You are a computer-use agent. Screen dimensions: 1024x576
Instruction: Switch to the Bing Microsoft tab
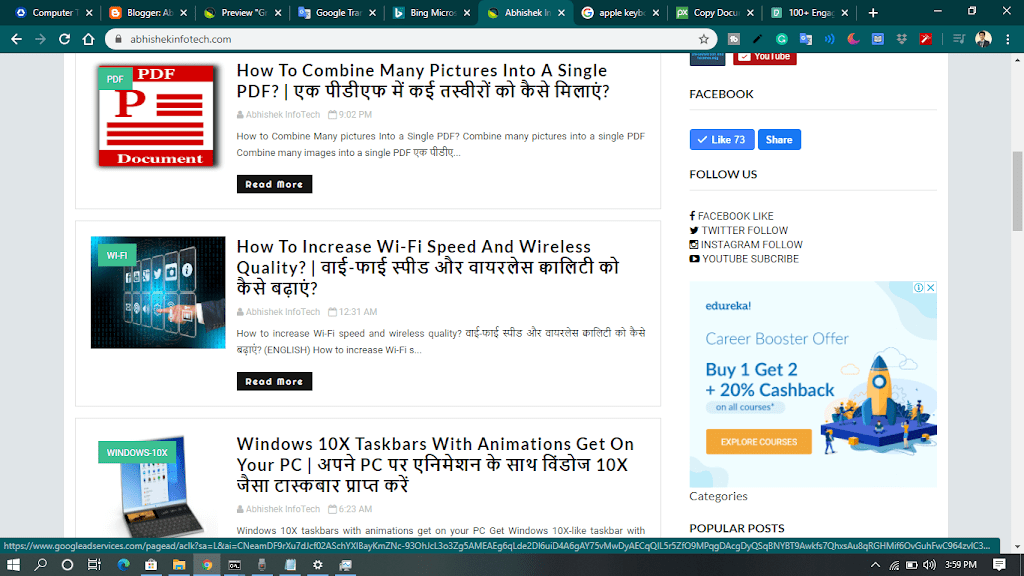(428, 13)
